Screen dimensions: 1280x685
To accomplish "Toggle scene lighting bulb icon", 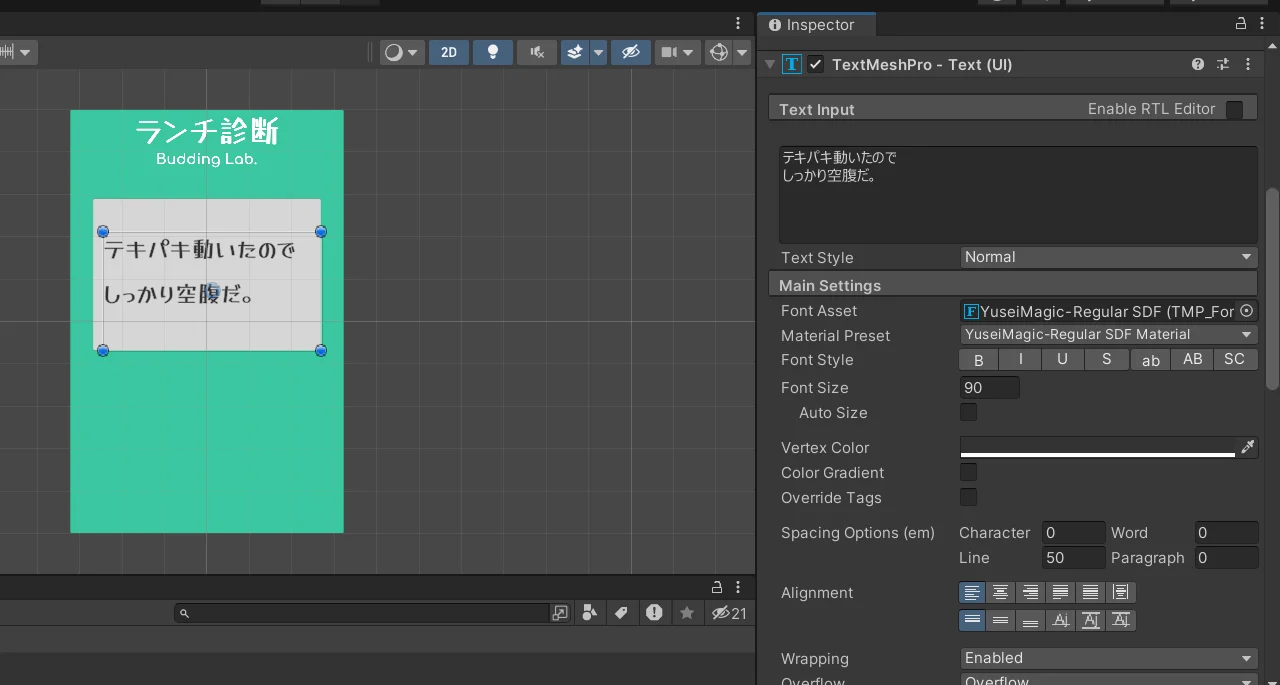I will (492, 52).
